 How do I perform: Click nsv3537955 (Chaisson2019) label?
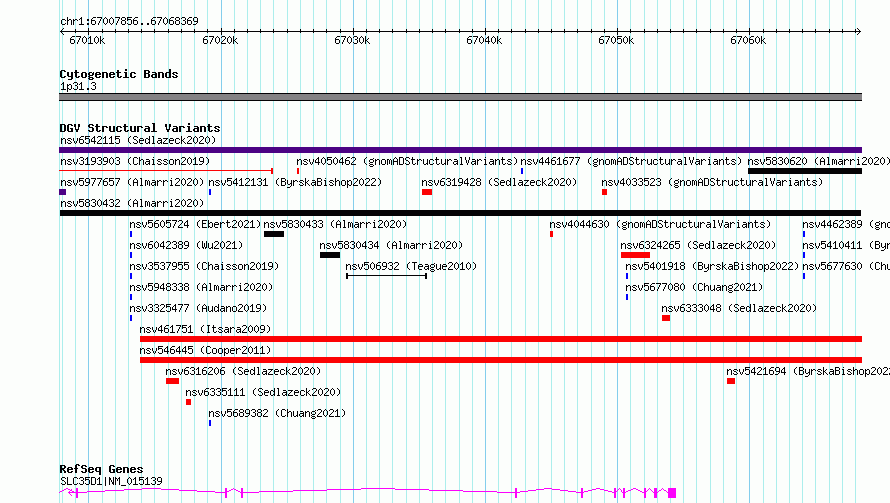pos(204,266)
